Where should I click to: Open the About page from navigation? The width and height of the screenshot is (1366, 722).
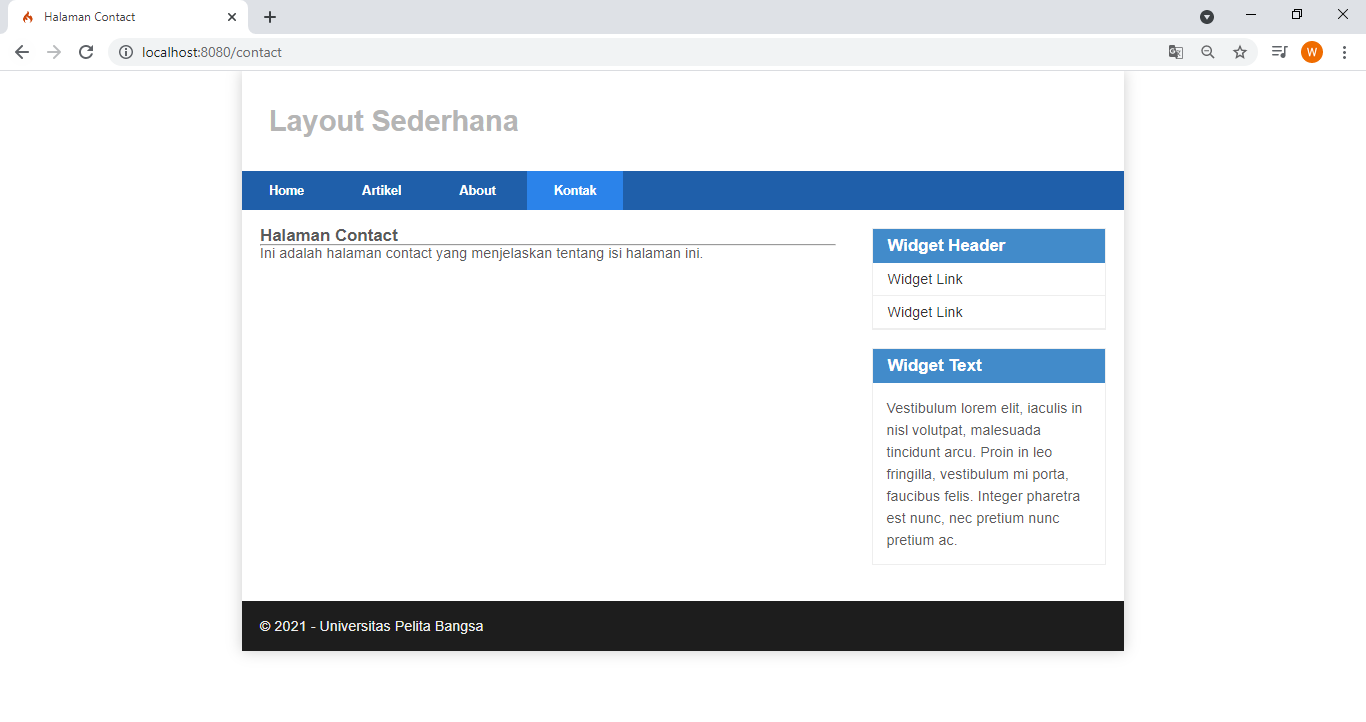coord(478,190)
